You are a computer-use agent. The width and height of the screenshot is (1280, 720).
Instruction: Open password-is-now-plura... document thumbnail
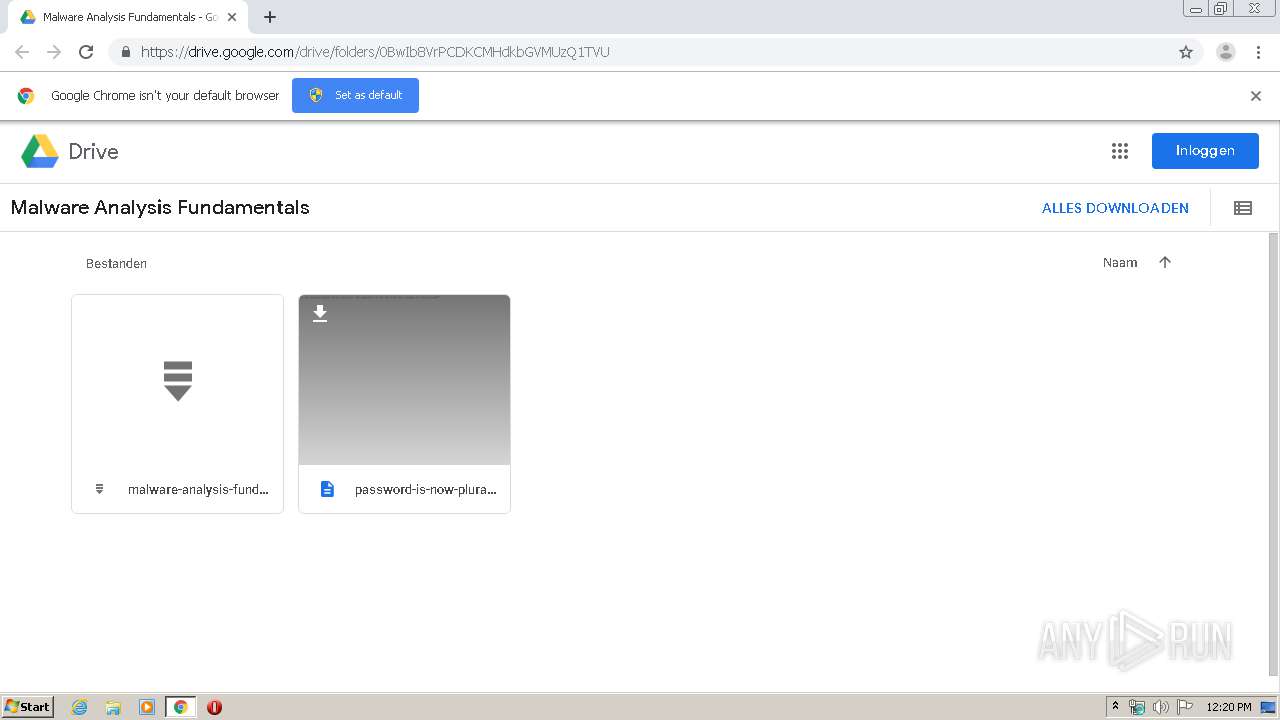405,380
